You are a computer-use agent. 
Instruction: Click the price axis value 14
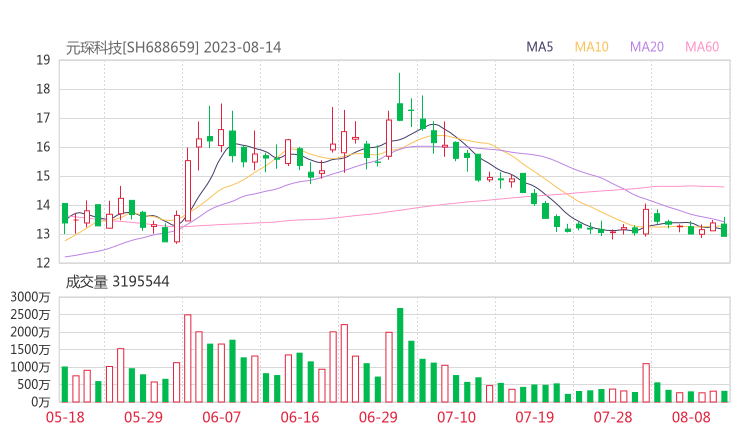[x=43, y=205]
